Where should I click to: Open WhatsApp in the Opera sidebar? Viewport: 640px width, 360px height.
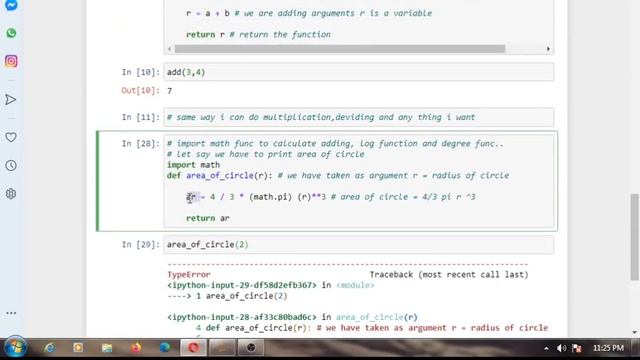pyautogui.click(x=11, y=33)
